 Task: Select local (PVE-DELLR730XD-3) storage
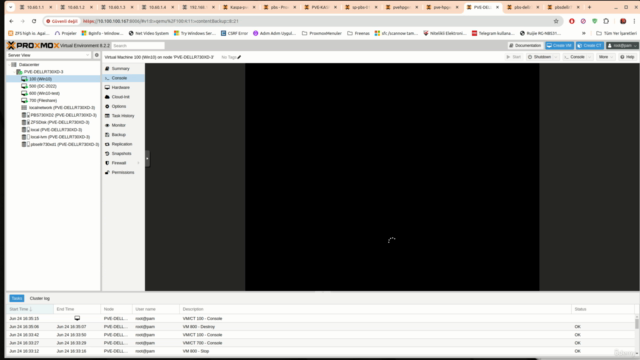(56, 130)
